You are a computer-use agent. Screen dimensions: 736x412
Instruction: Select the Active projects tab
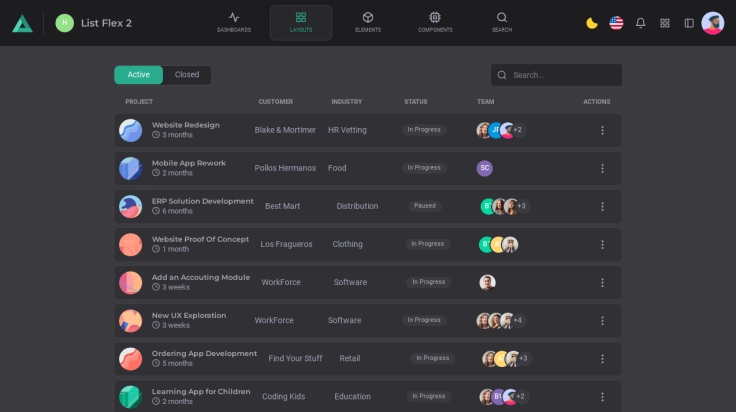pos(139,75)
